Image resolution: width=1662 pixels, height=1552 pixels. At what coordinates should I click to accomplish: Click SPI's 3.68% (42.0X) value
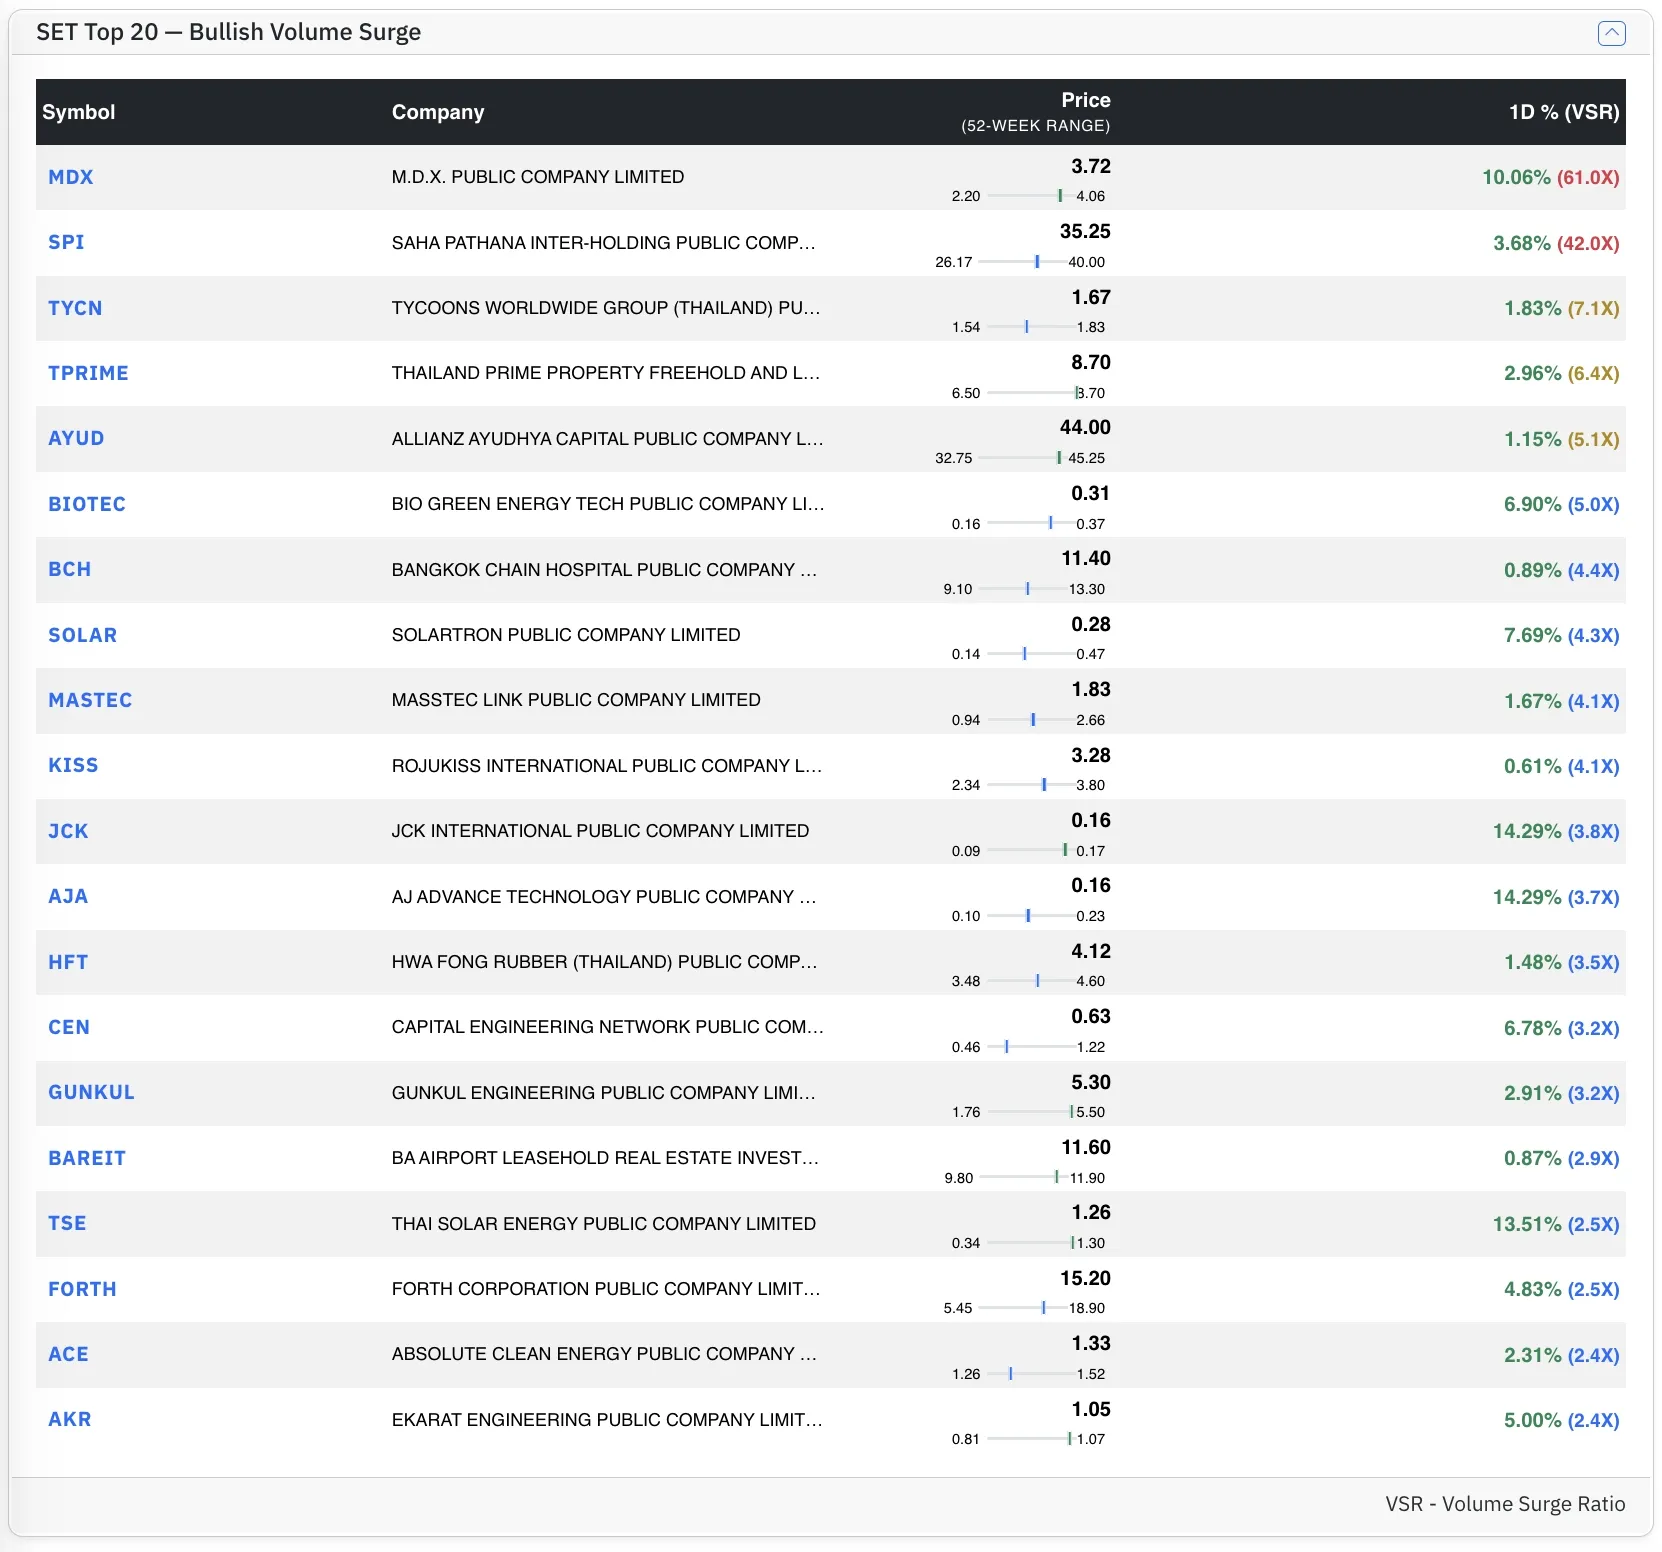(x=1556, y=243)
